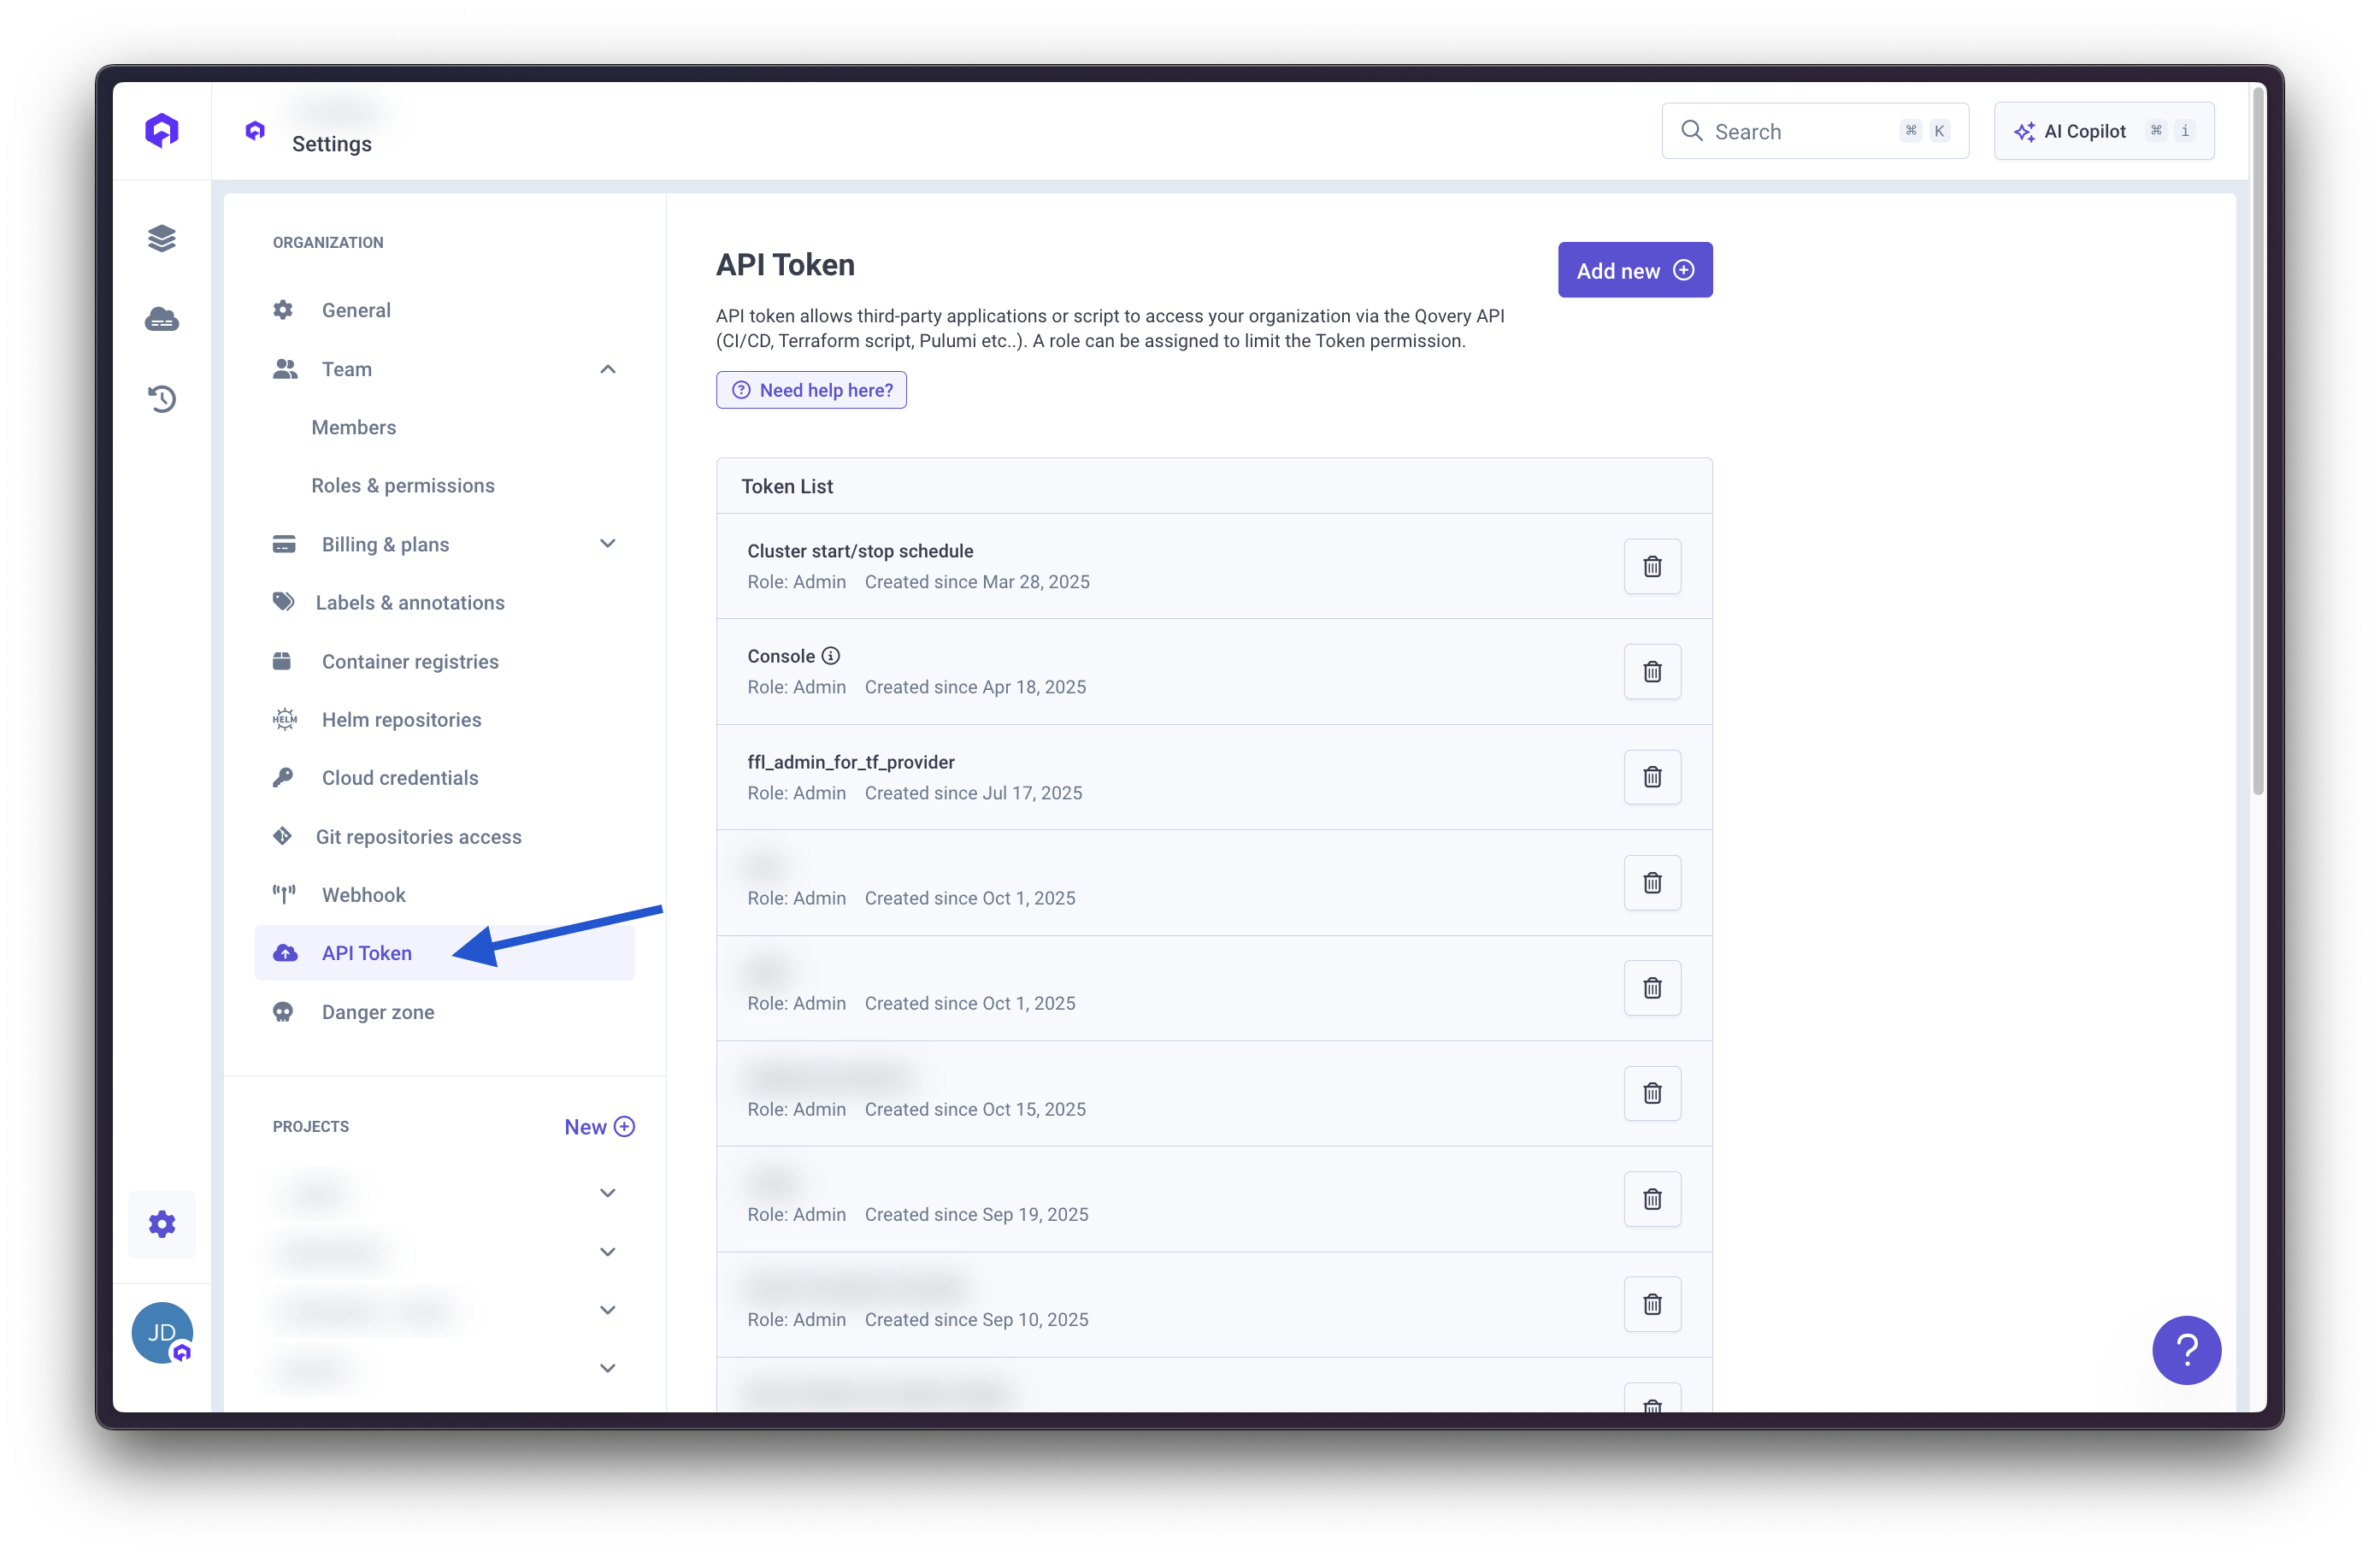Click the Add new token button

pos(1634,269)
